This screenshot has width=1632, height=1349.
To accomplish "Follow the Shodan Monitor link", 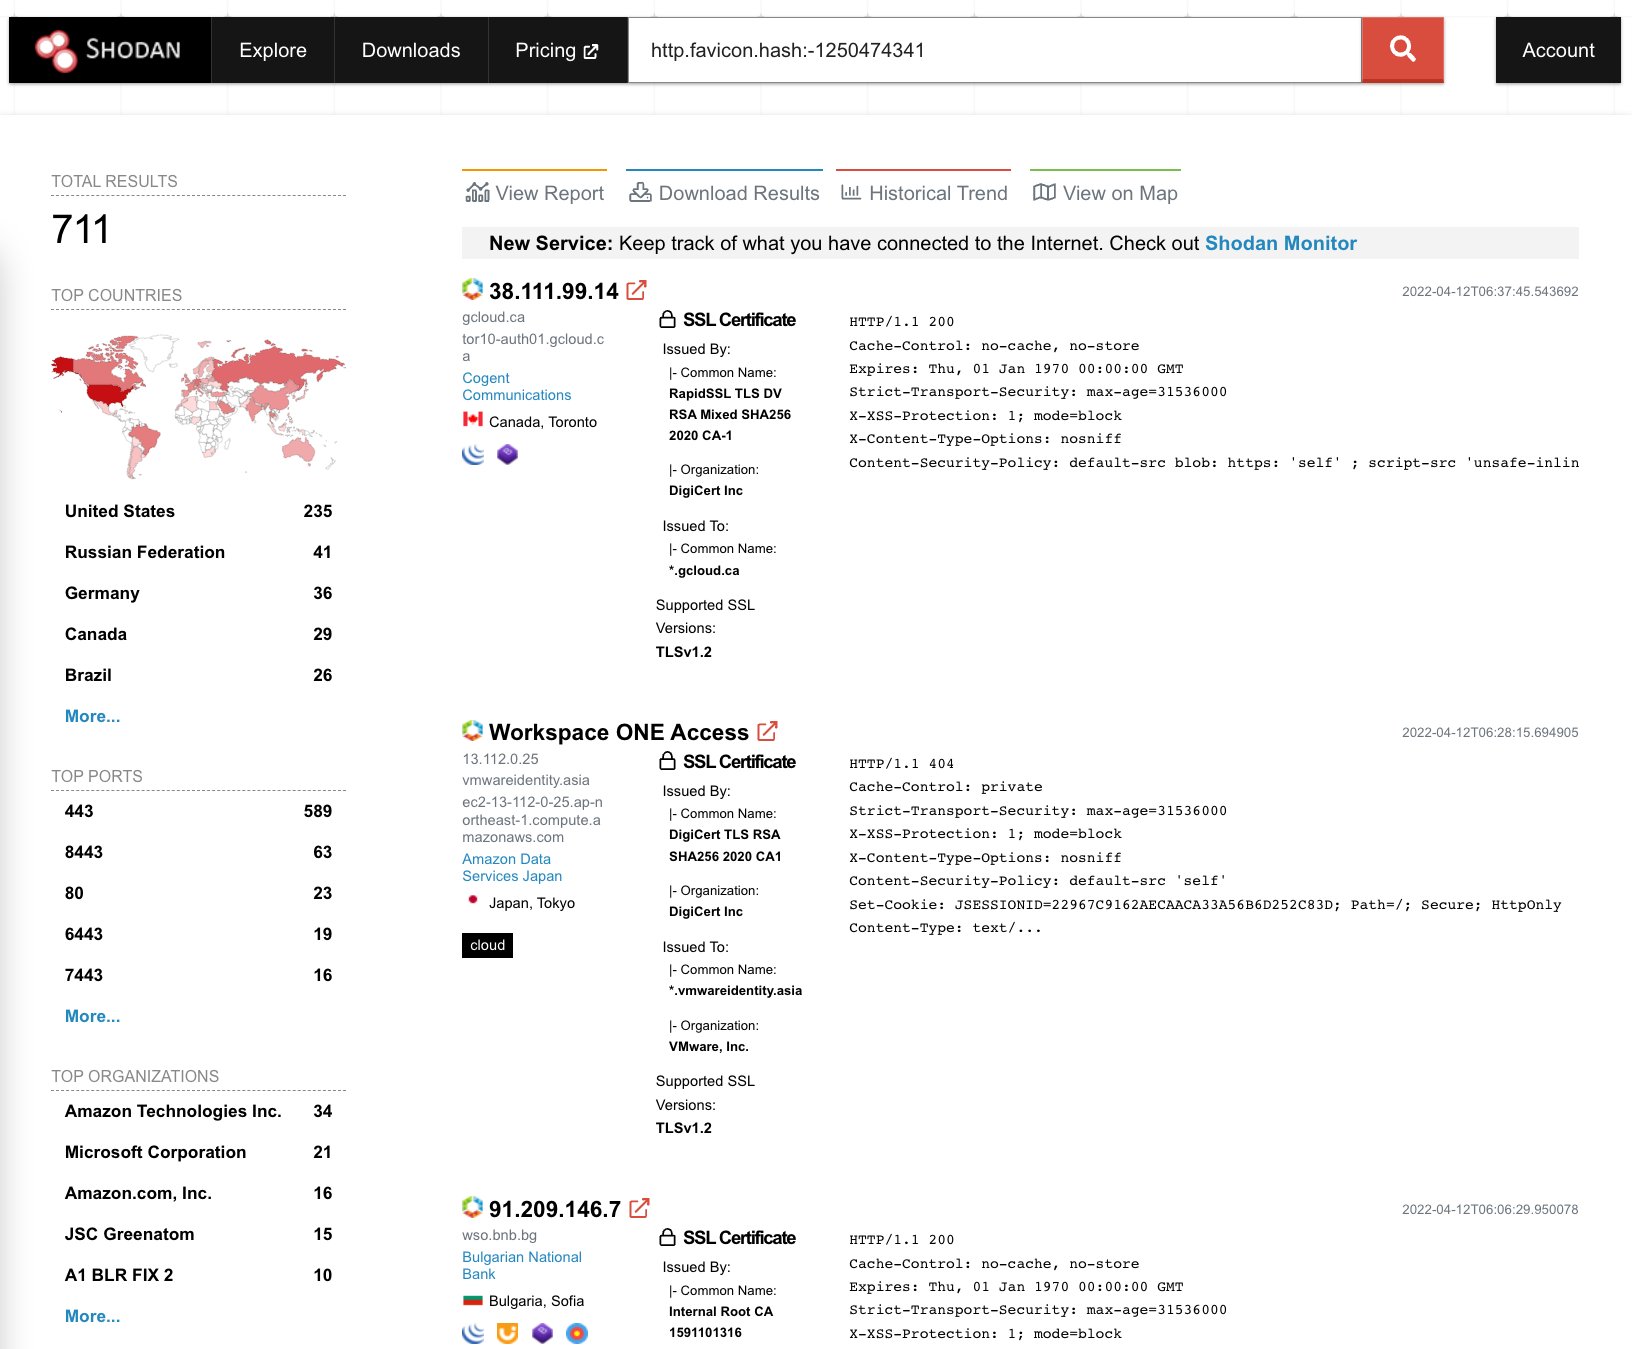I will pyautogui.click(x=1280, y=243).
